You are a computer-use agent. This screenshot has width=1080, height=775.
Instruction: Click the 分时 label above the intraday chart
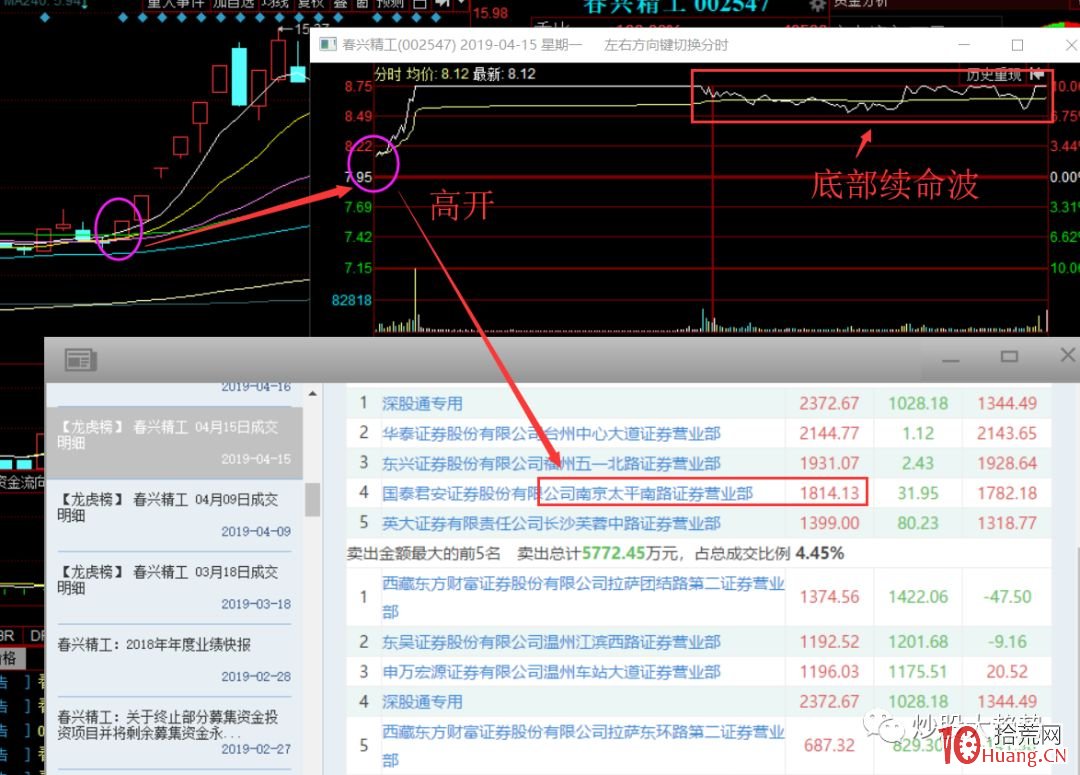388,74
